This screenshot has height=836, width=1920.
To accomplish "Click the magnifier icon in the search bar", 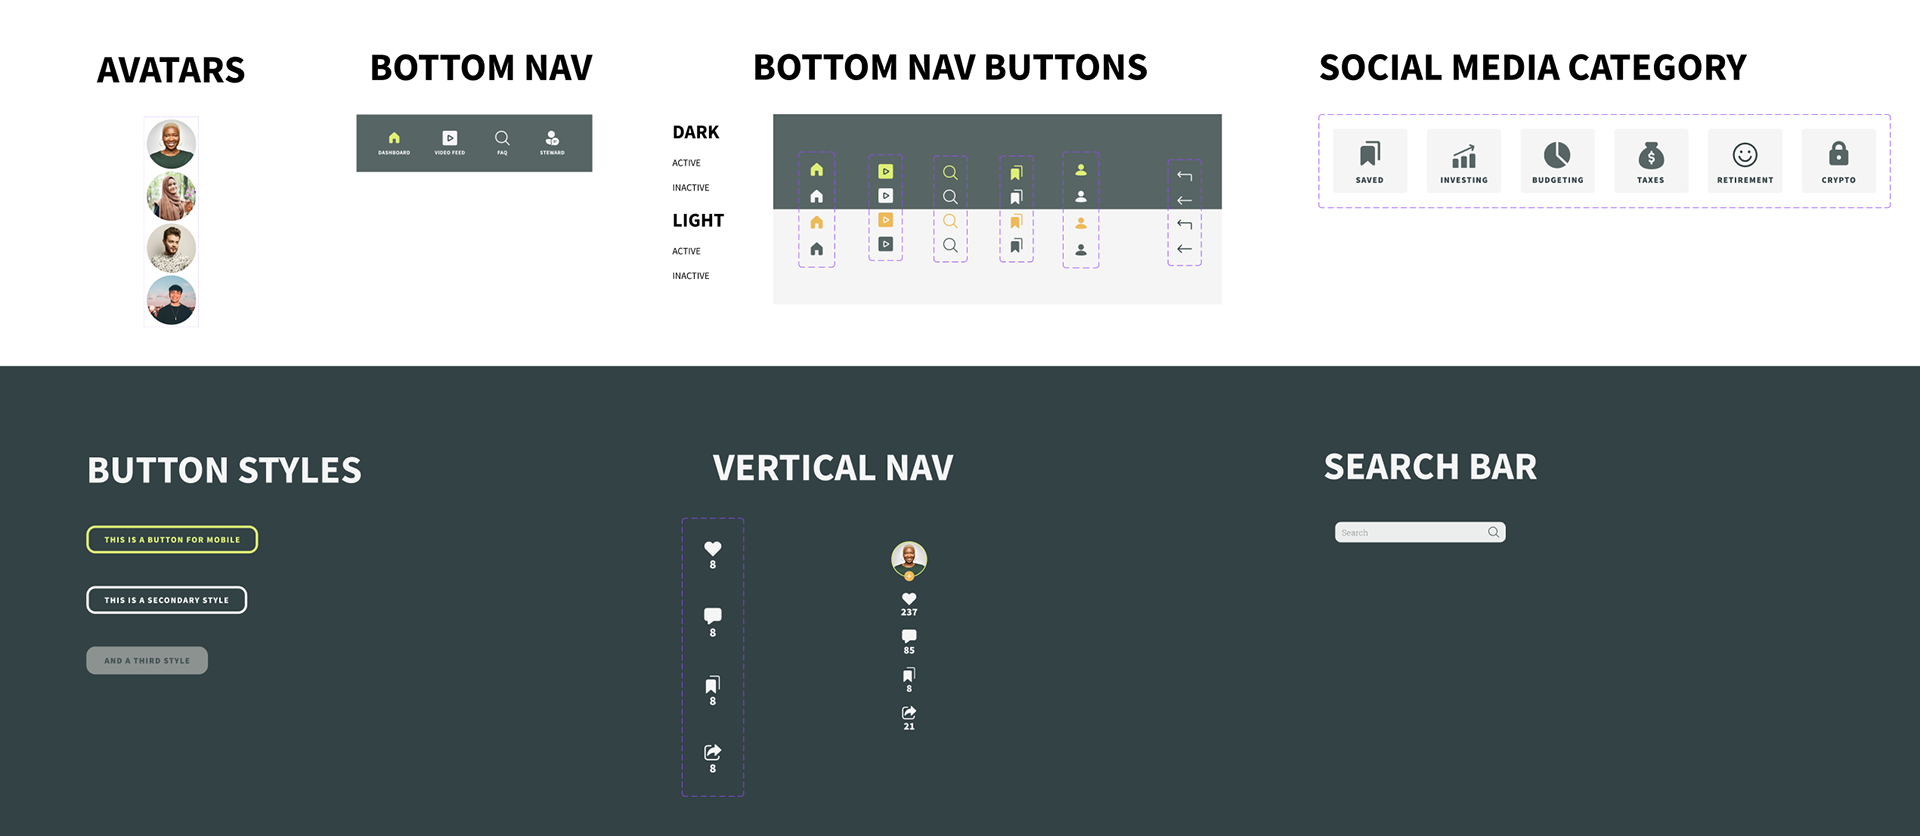I will point(1493,532).
